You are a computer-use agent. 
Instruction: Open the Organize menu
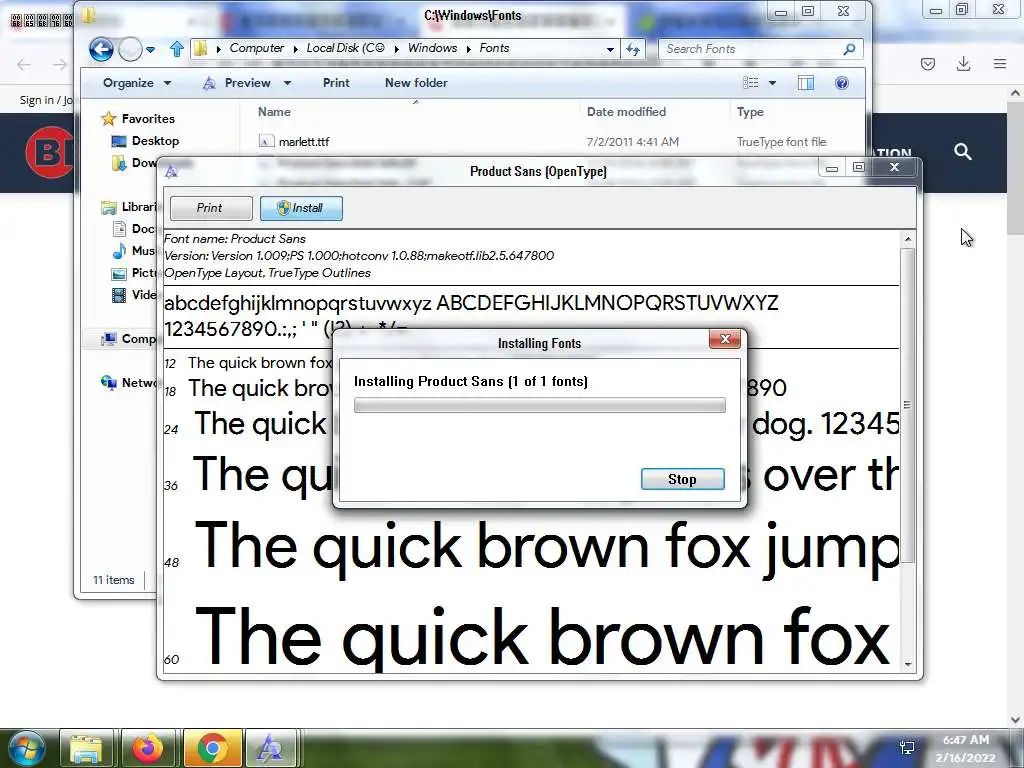(136, 83)
